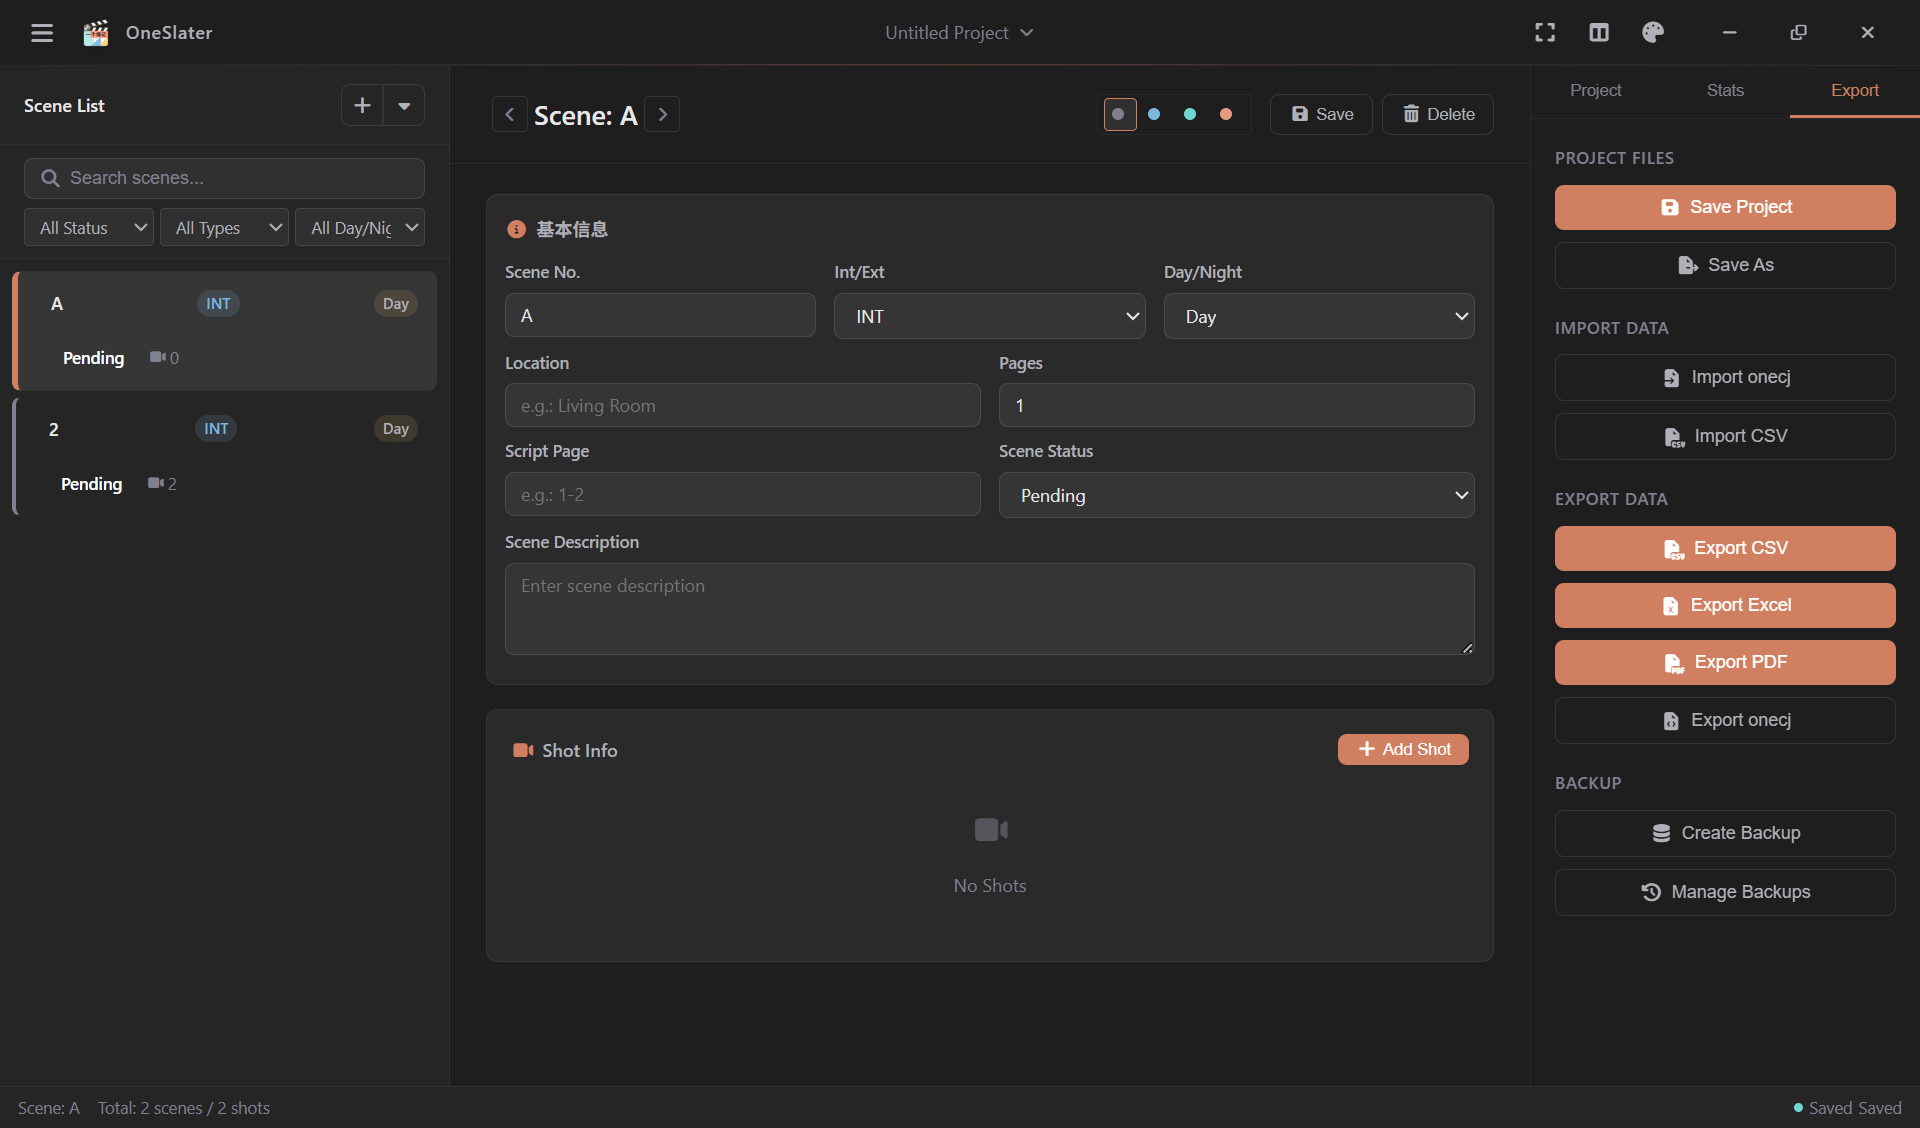Export project as onecj
This screenshot has height=1128, width=1920.
(1725, 720)
